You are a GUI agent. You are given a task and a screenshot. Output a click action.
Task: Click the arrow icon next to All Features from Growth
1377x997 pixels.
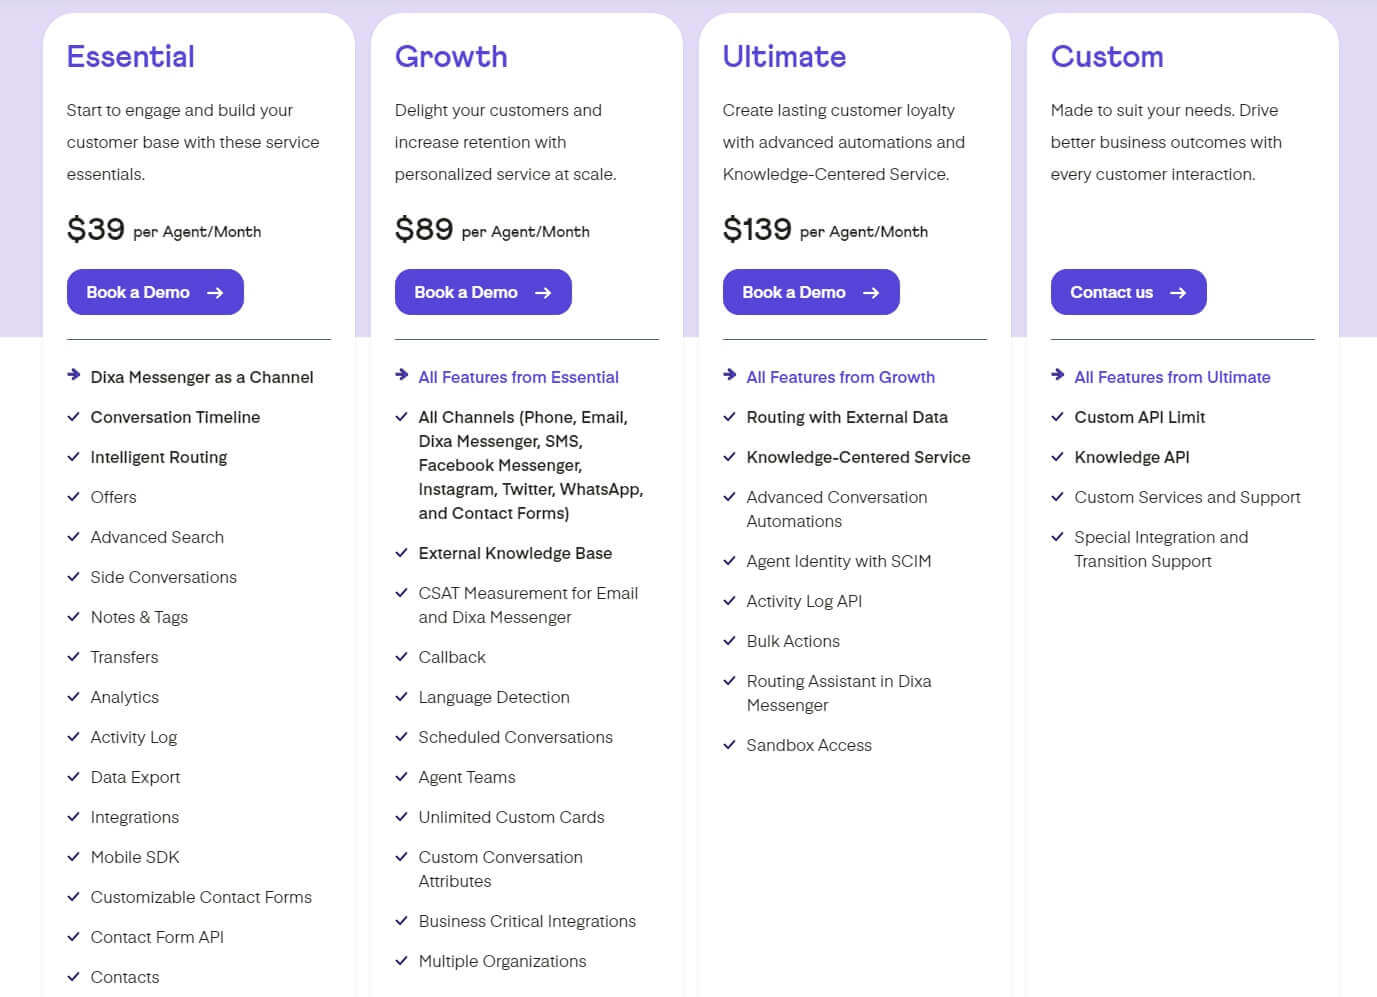729,375
